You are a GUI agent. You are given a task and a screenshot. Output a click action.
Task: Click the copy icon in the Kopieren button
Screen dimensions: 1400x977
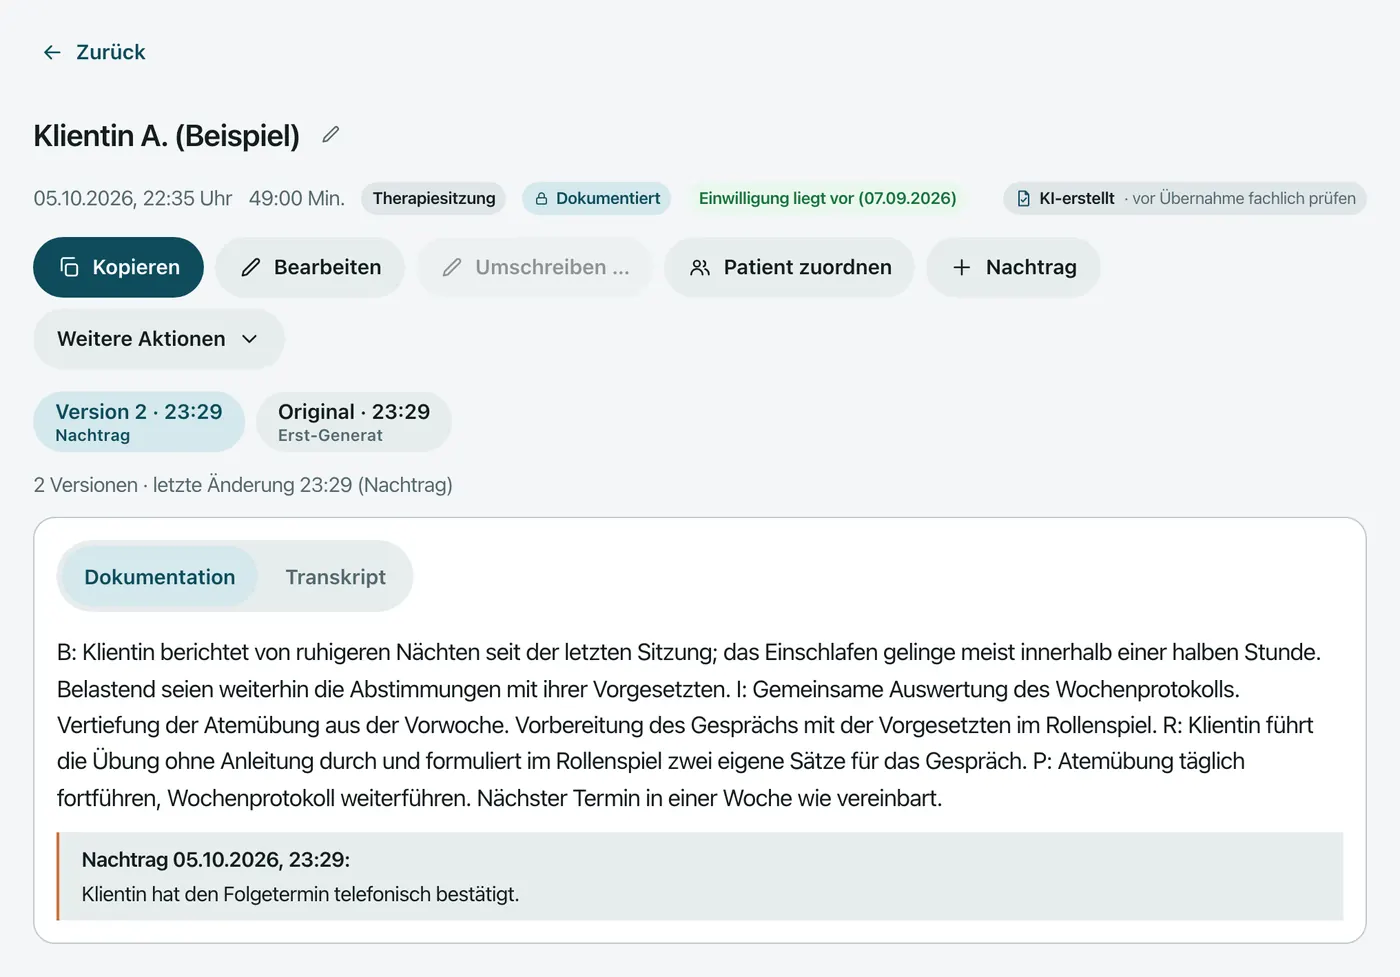[69, 267]
